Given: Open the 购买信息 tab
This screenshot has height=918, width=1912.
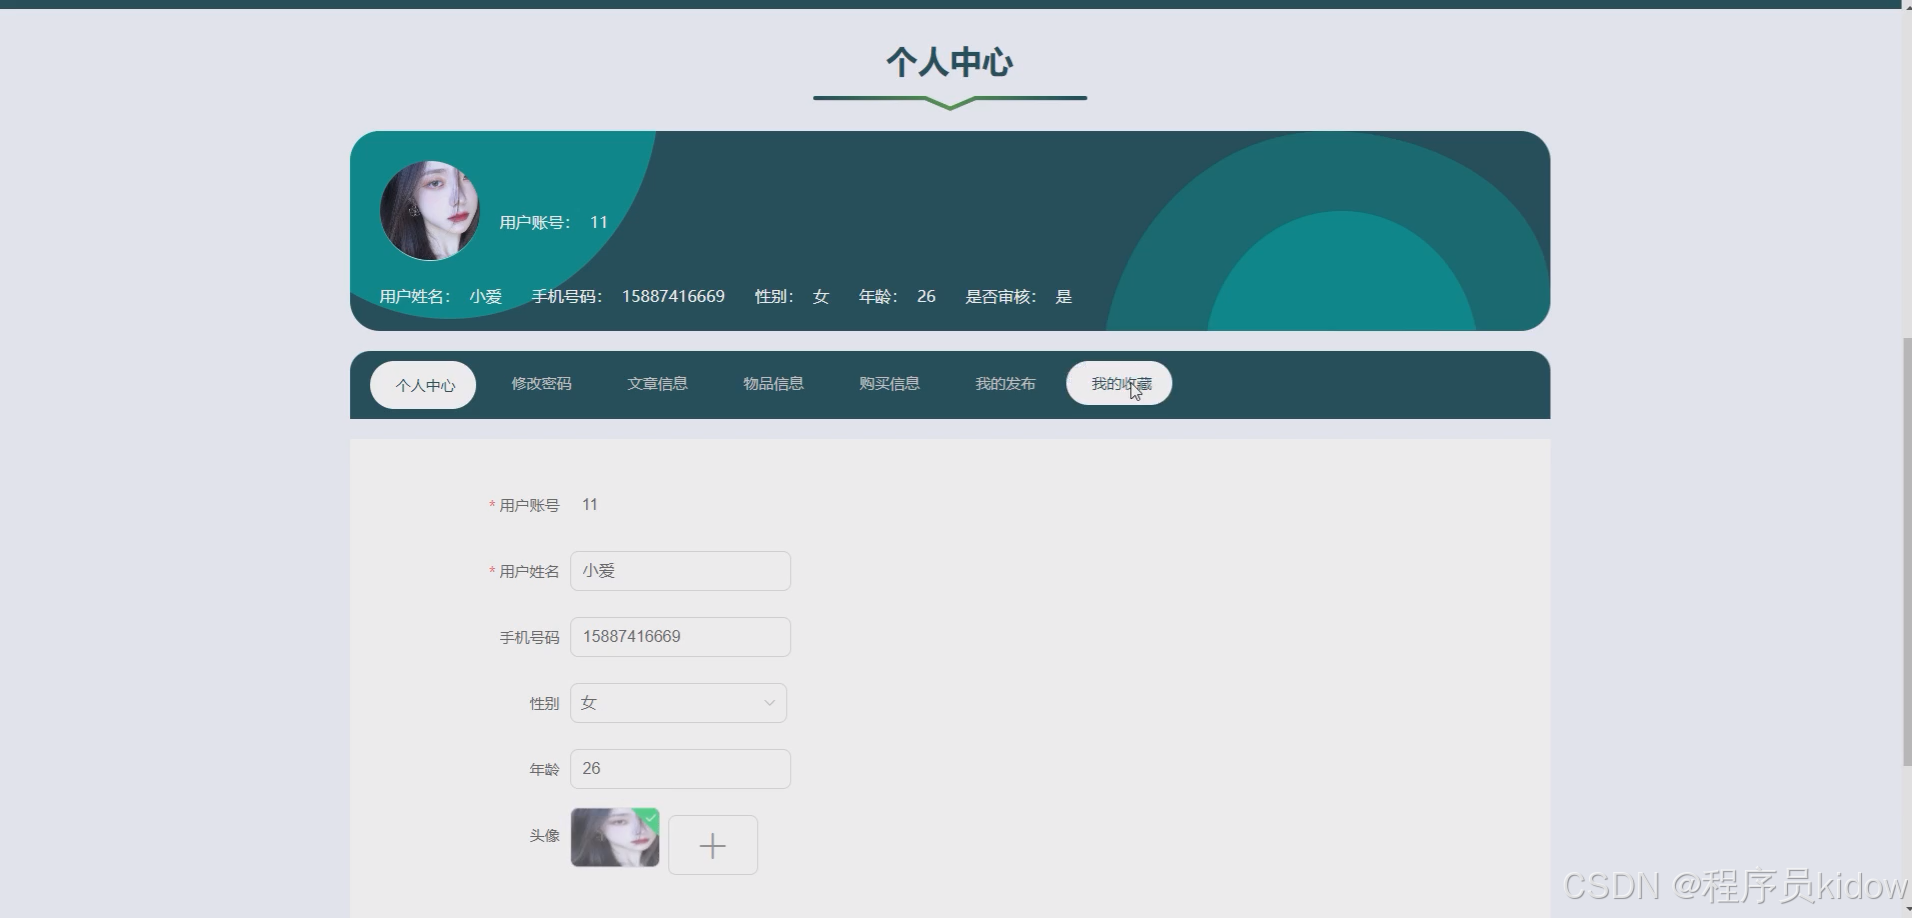Looking at the screenshot, I should coord(889,383).
